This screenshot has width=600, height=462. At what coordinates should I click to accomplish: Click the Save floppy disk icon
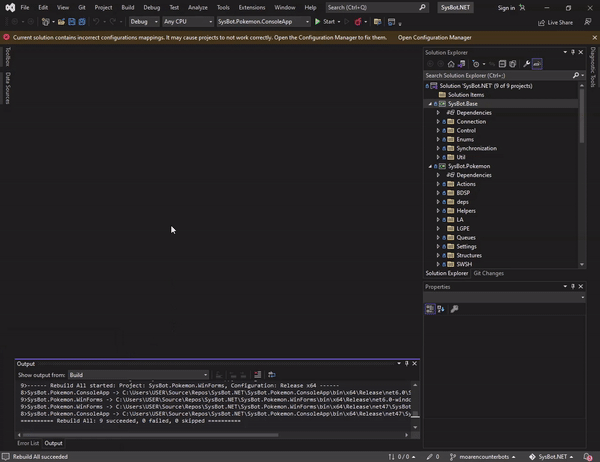pyautogui.click(x=72, y=22)
